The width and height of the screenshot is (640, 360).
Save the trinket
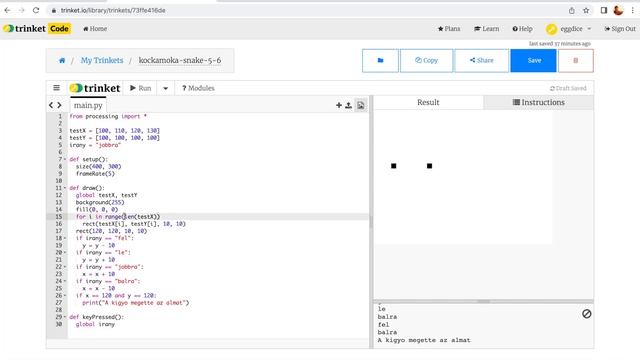[x=533, y=60]
